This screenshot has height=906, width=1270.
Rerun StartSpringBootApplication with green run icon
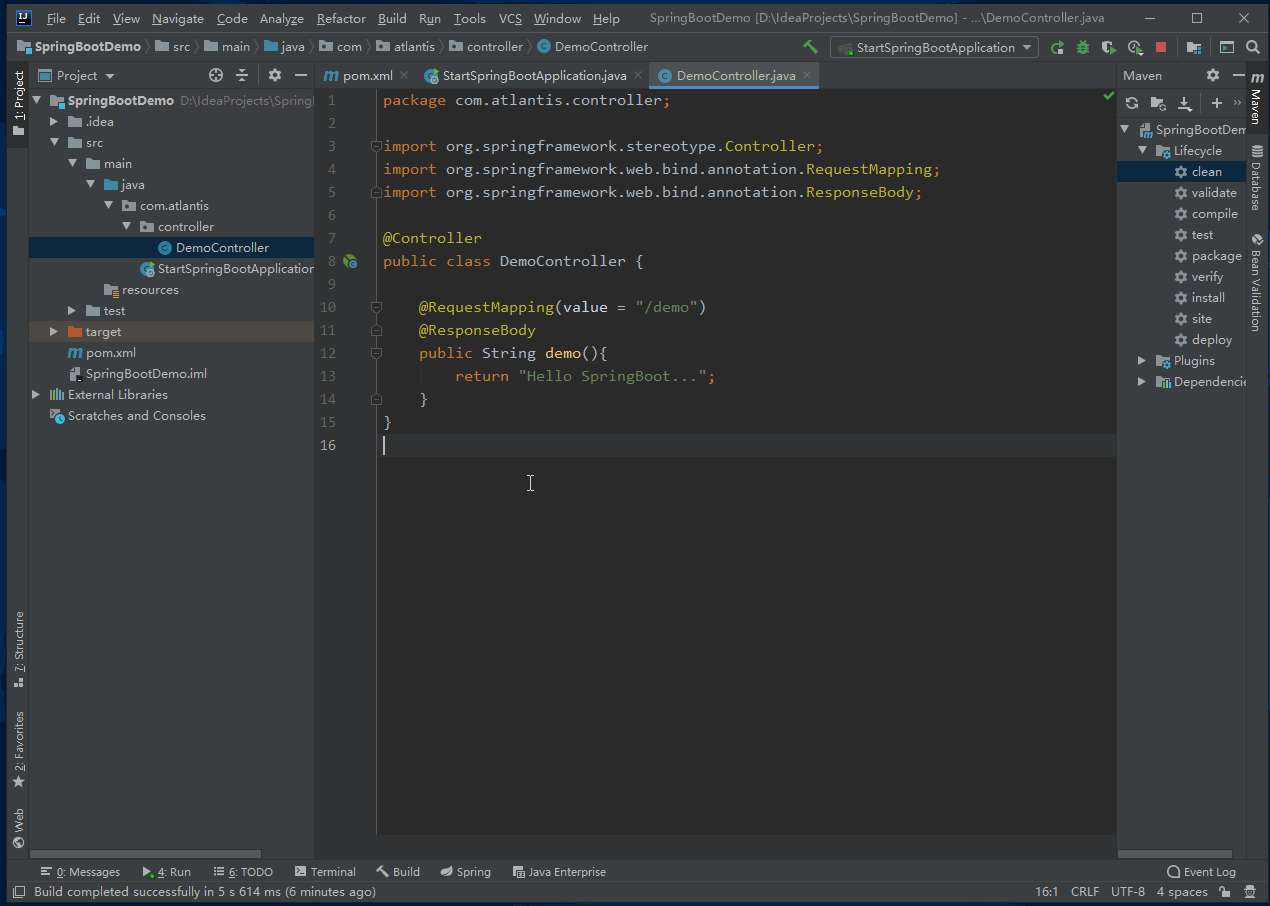(x=1057, y=47)
